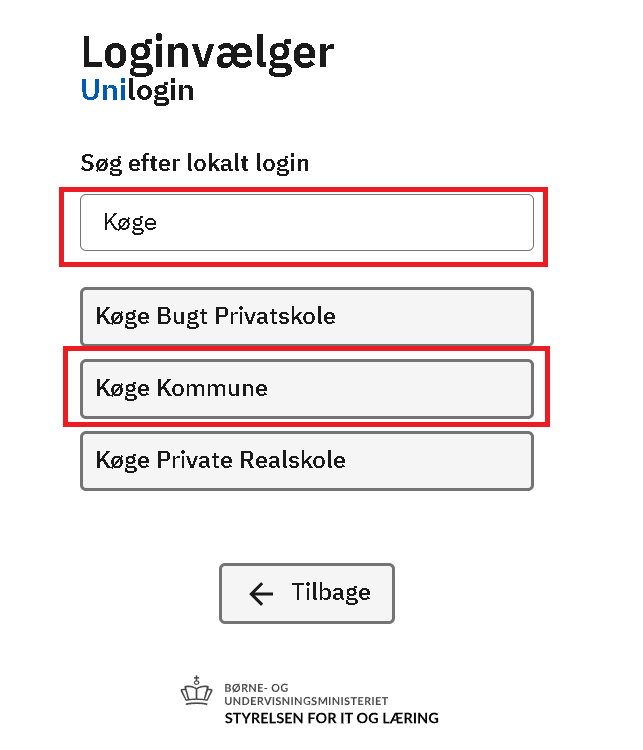Click the "Tilbage" text label
Image resolution: width=643 pixels, height=750 pixels.
pos(331,592)
